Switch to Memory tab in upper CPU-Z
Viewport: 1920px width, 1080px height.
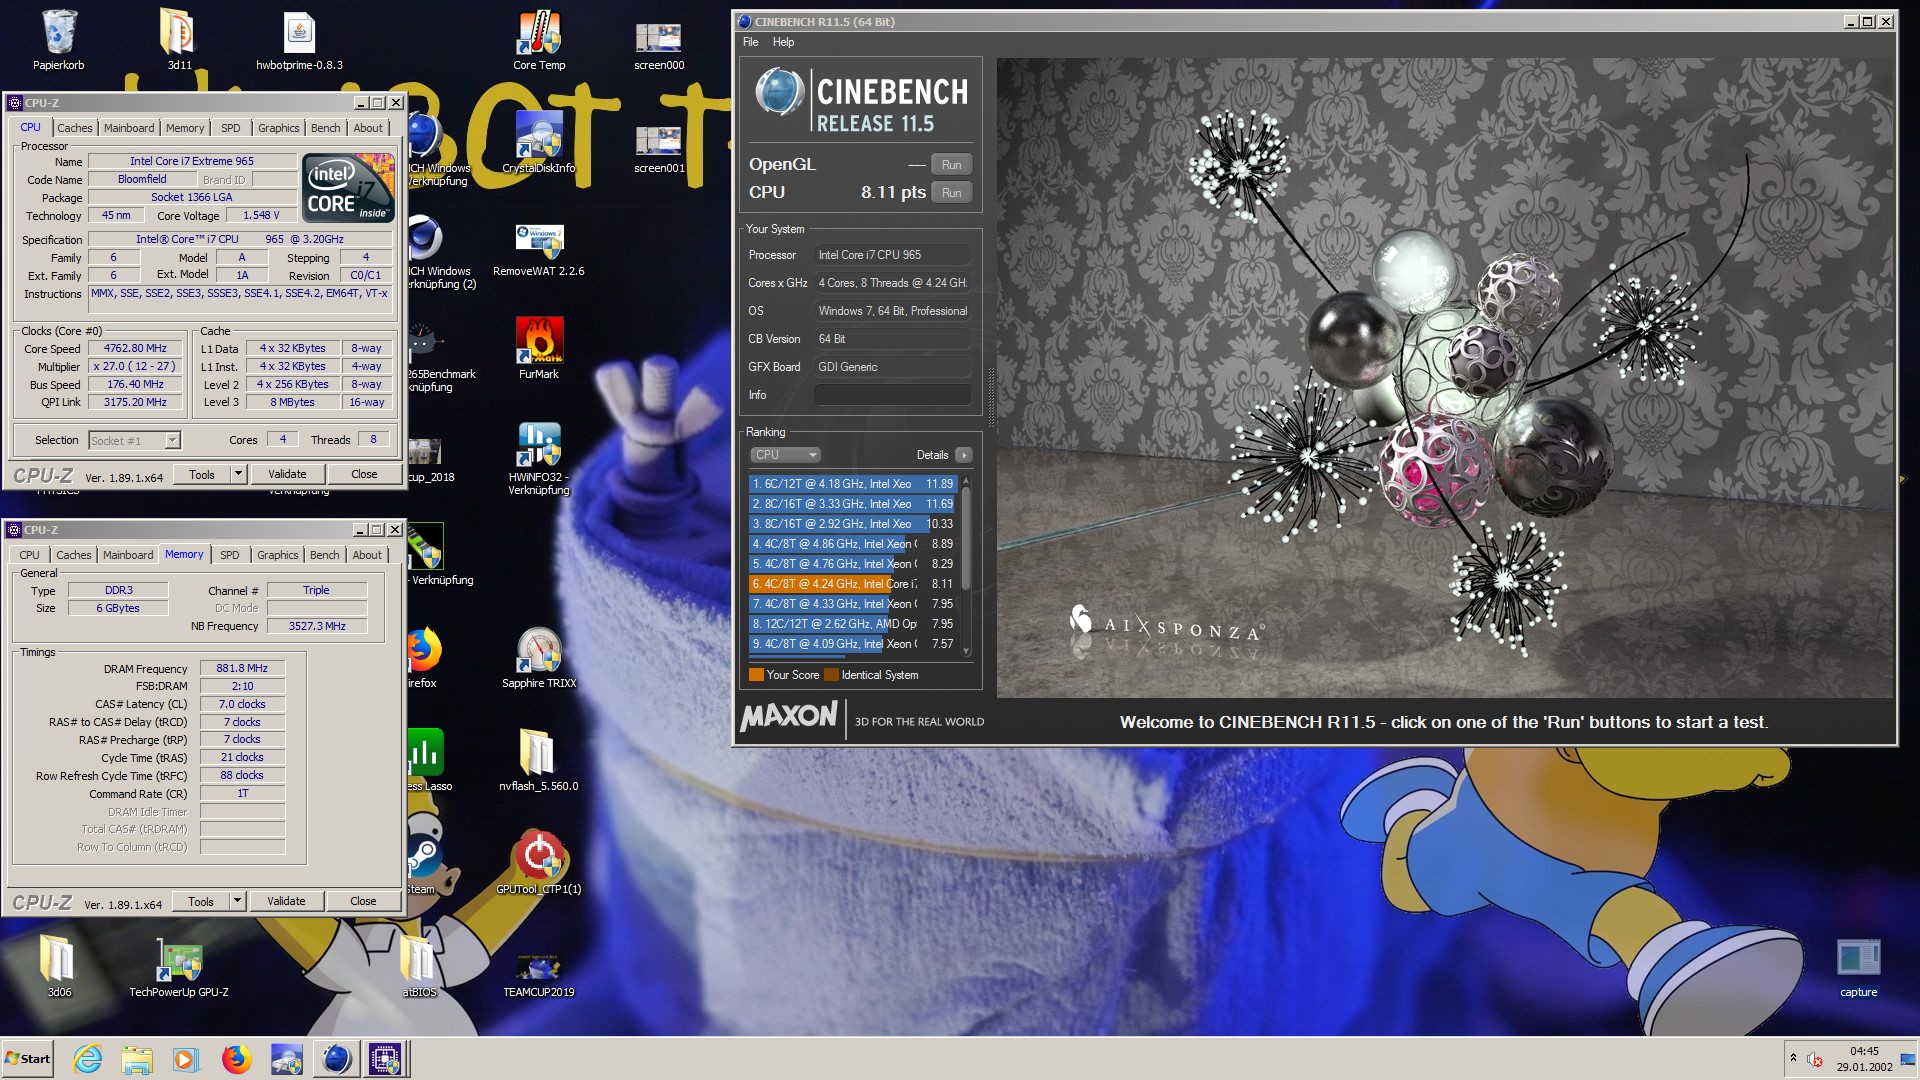coord(185,128)
